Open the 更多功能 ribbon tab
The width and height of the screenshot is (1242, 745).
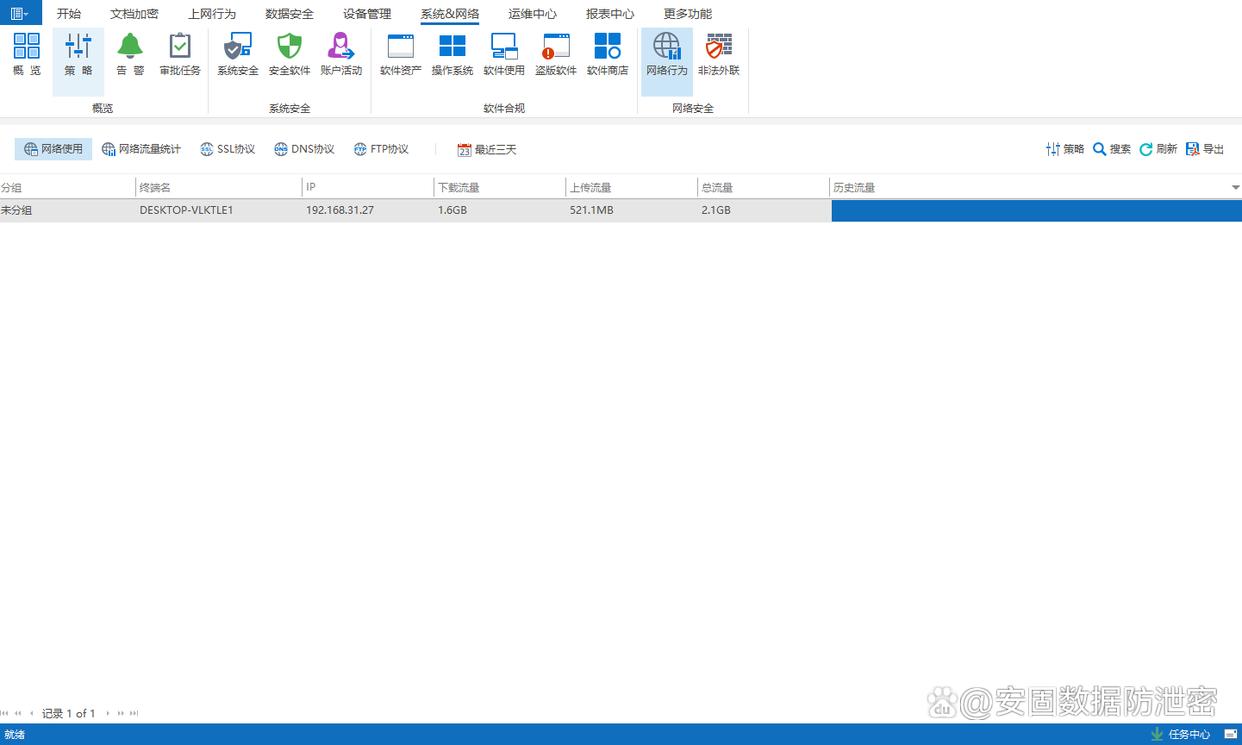(x=688, y=14)
